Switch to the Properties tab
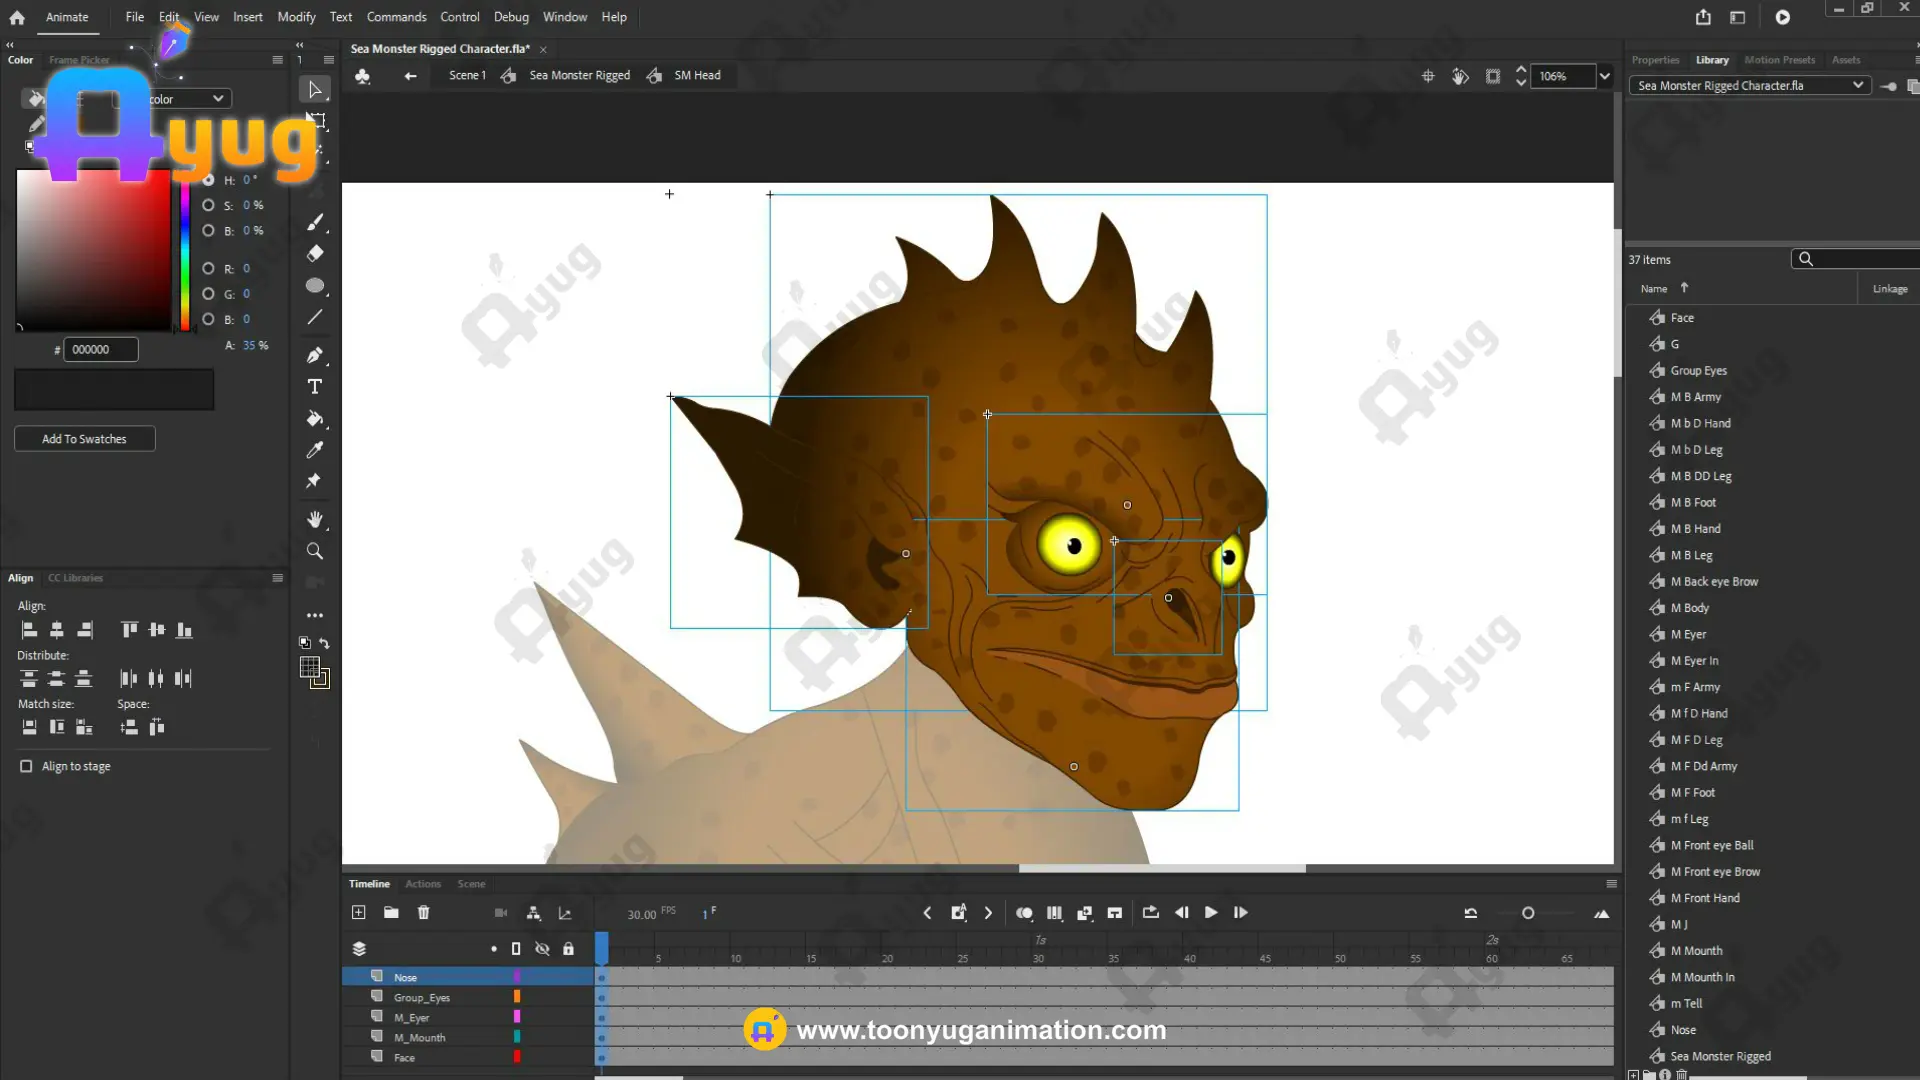 1655,60
